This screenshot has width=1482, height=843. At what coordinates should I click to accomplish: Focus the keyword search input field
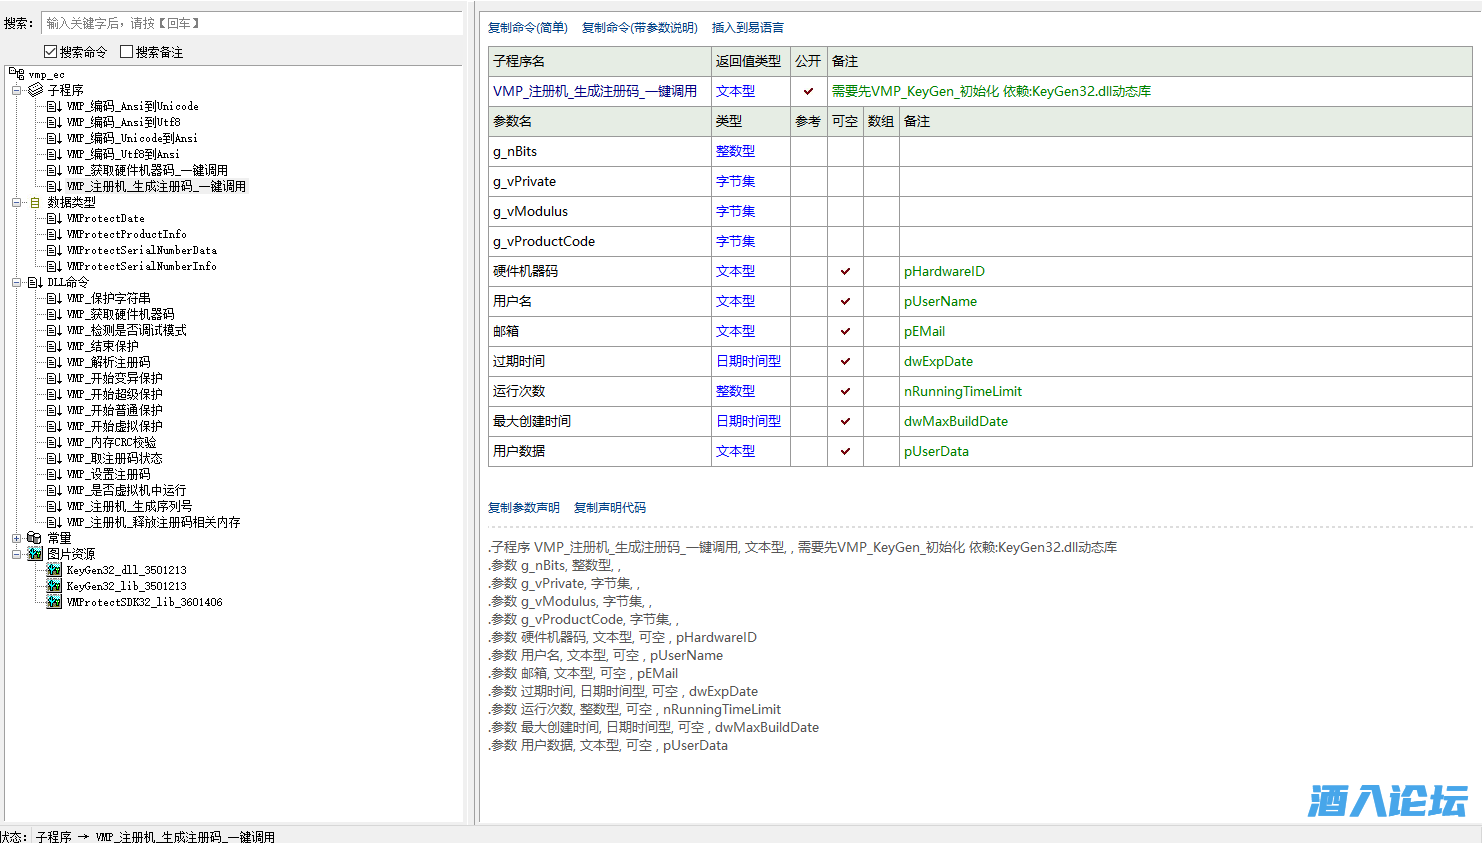pyautogui.click(x=250, y=23)
